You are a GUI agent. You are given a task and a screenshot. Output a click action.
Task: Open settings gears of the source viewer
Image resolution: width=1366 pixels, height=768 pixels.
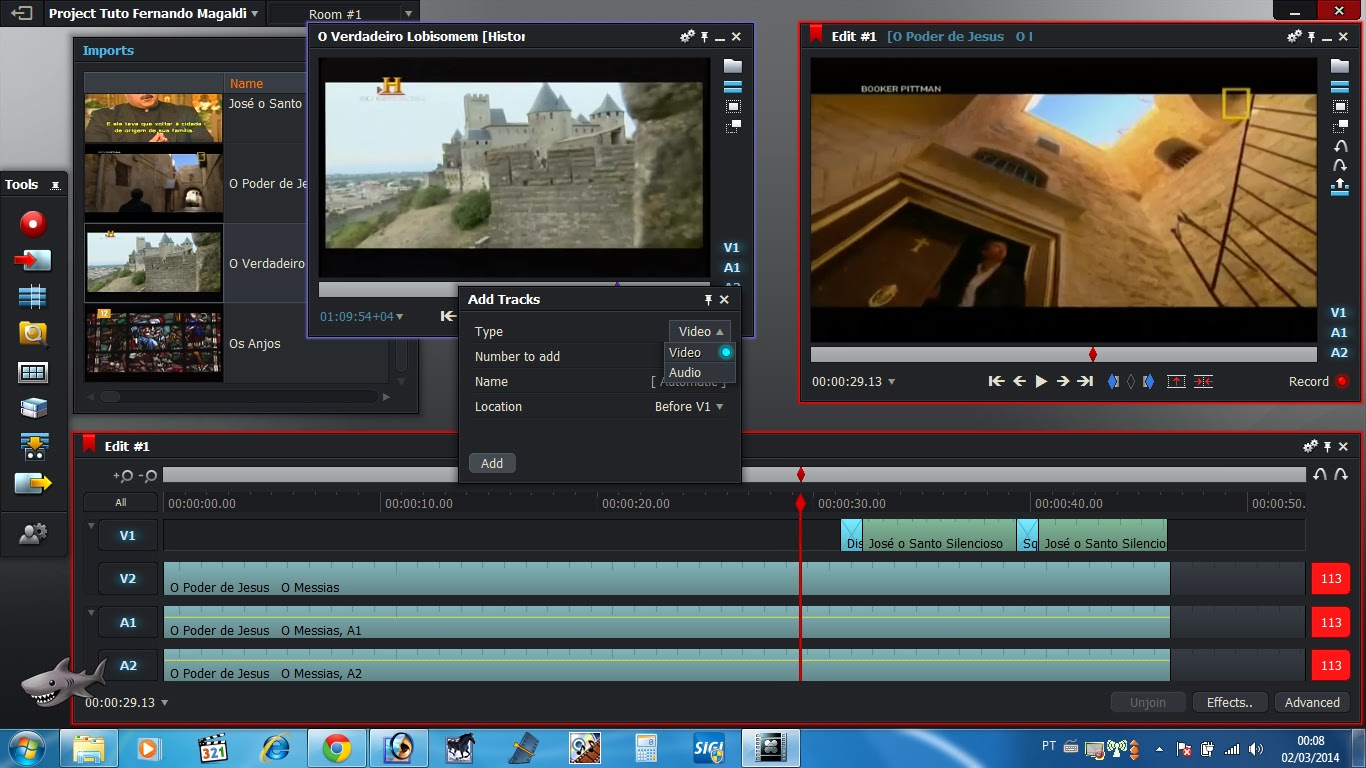coord(687,36)
